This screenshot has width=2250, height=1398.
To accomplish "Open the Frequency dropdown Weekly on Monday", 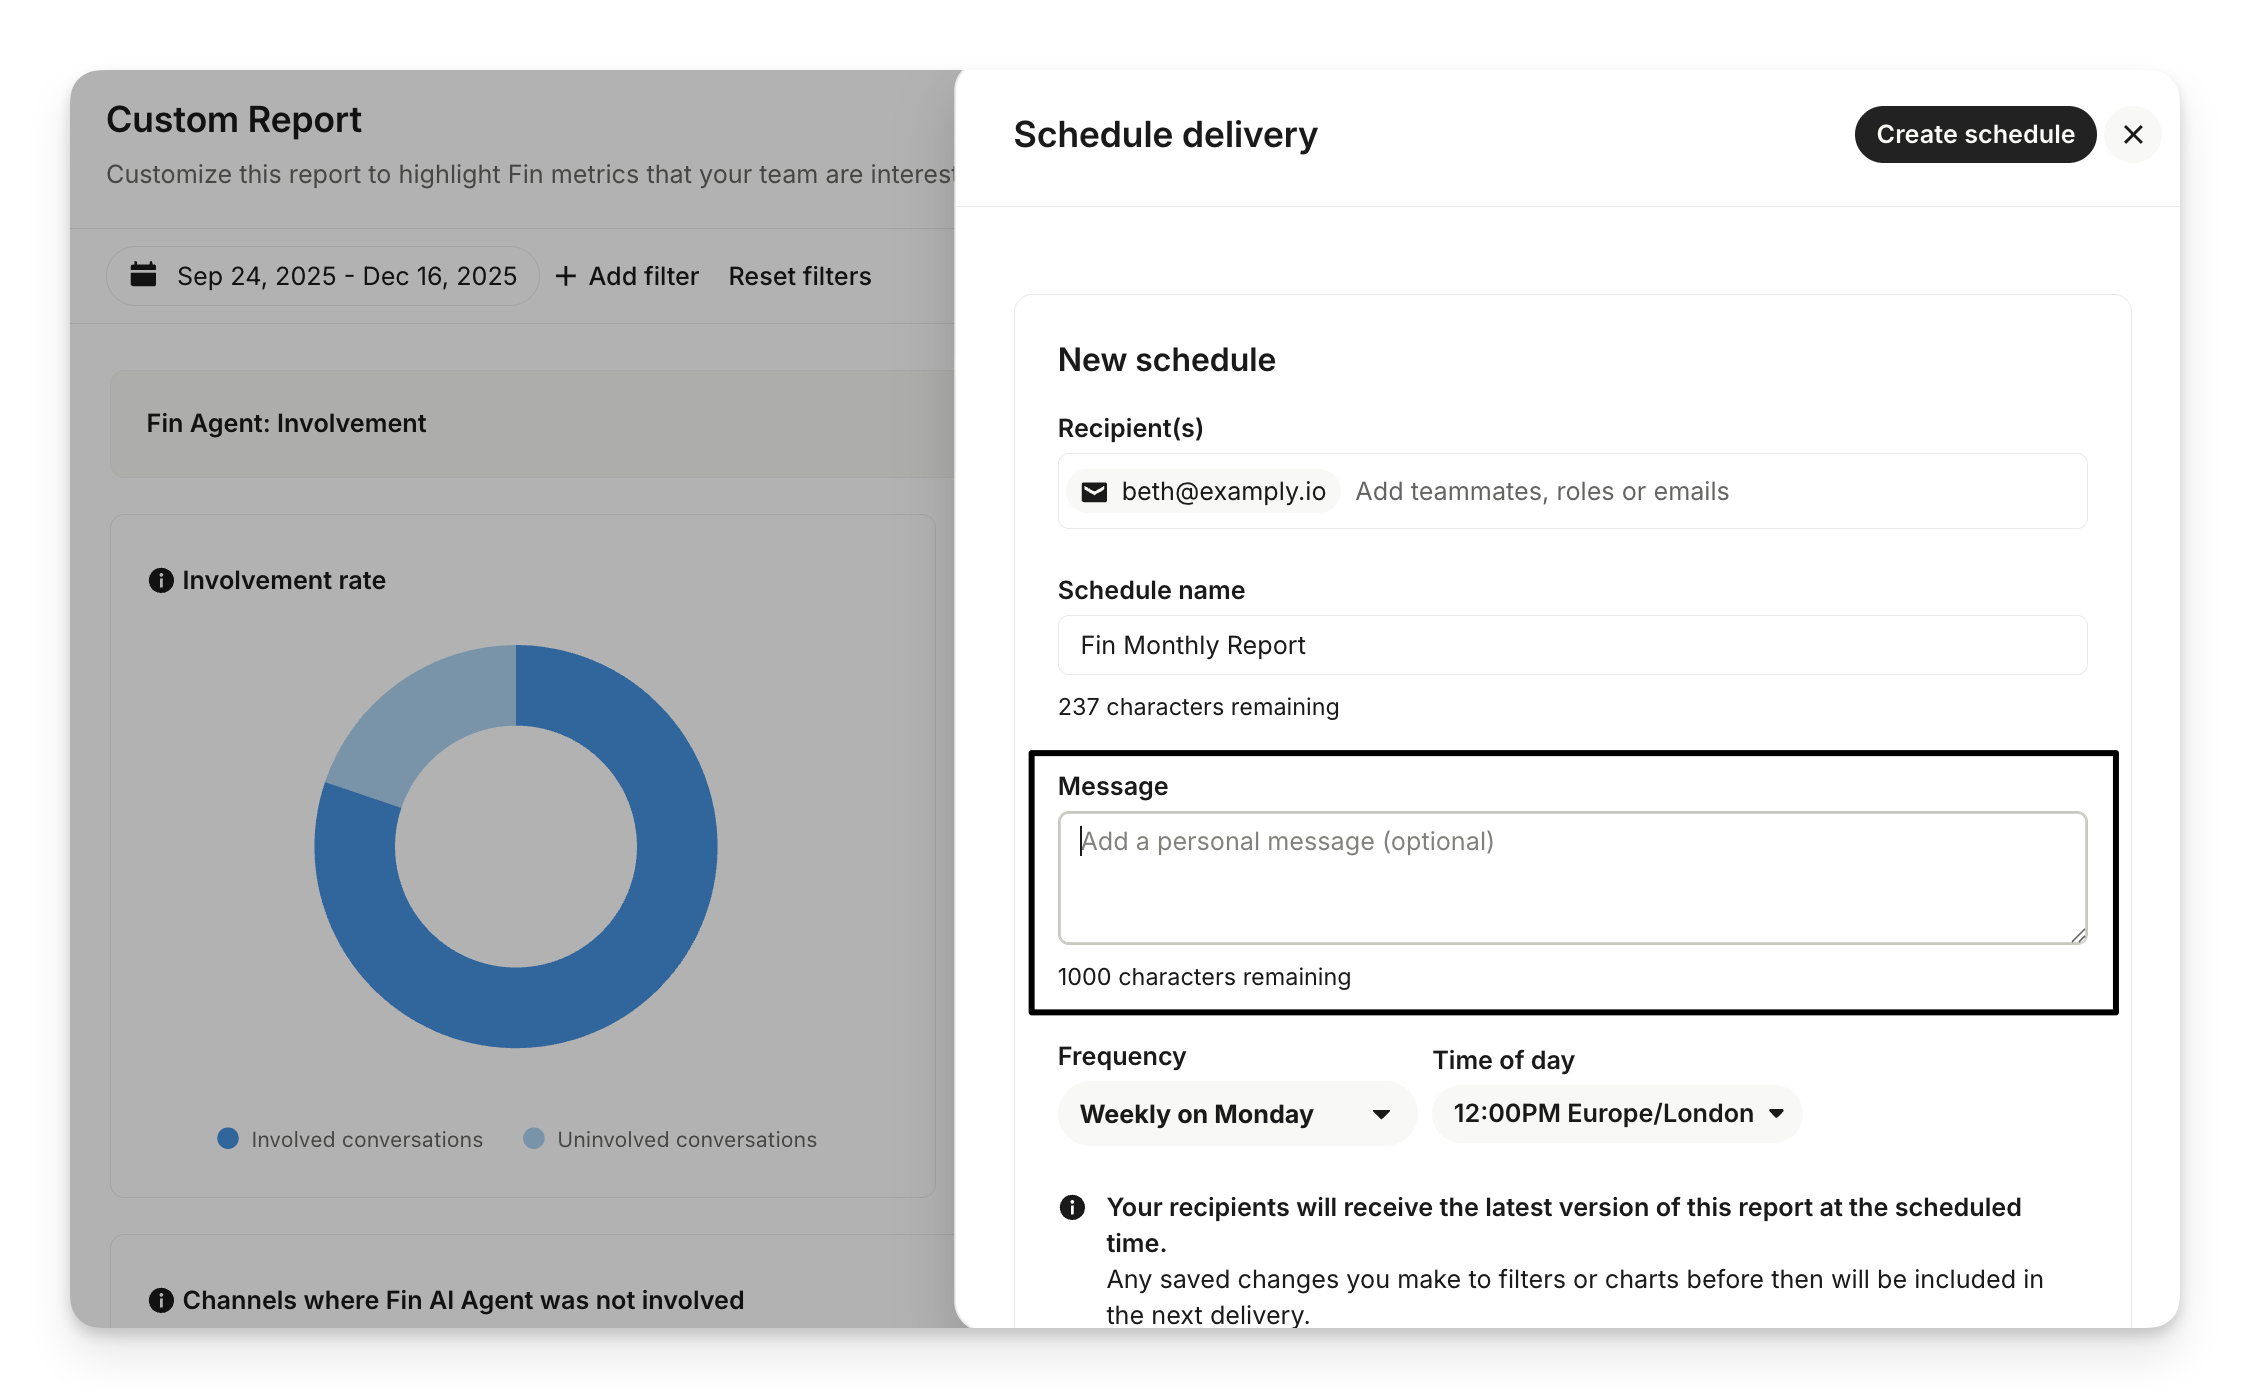I will [1236, 1114].
